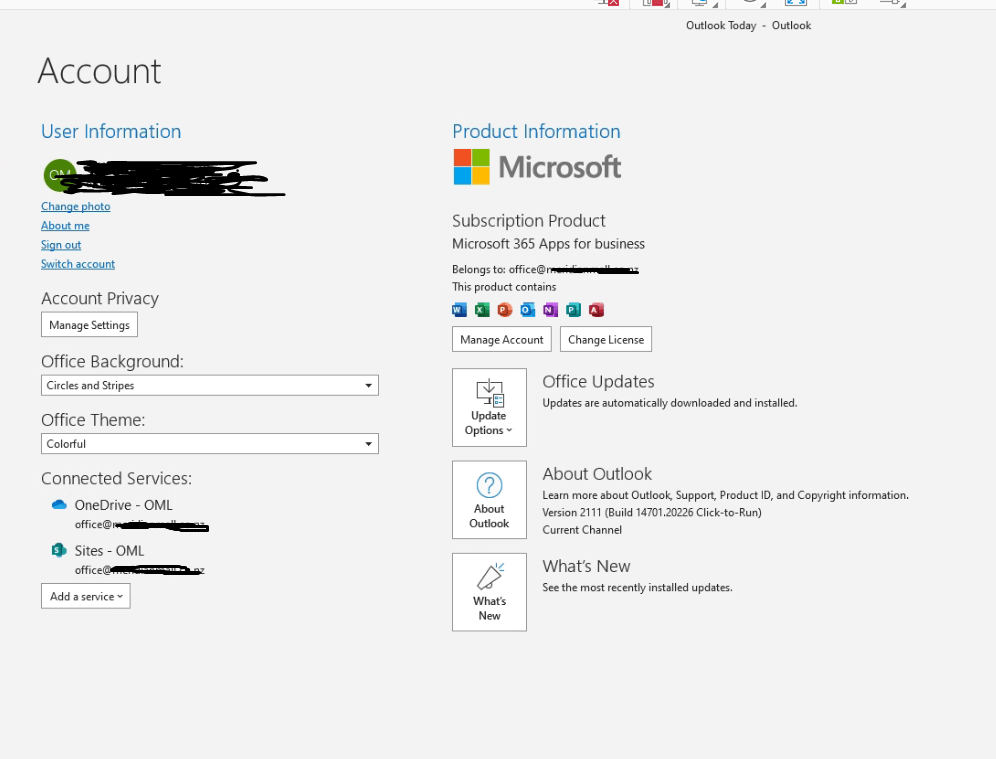The image size is (996, 759).
Task: Open the Add a service menu
Action: (86, 596)
